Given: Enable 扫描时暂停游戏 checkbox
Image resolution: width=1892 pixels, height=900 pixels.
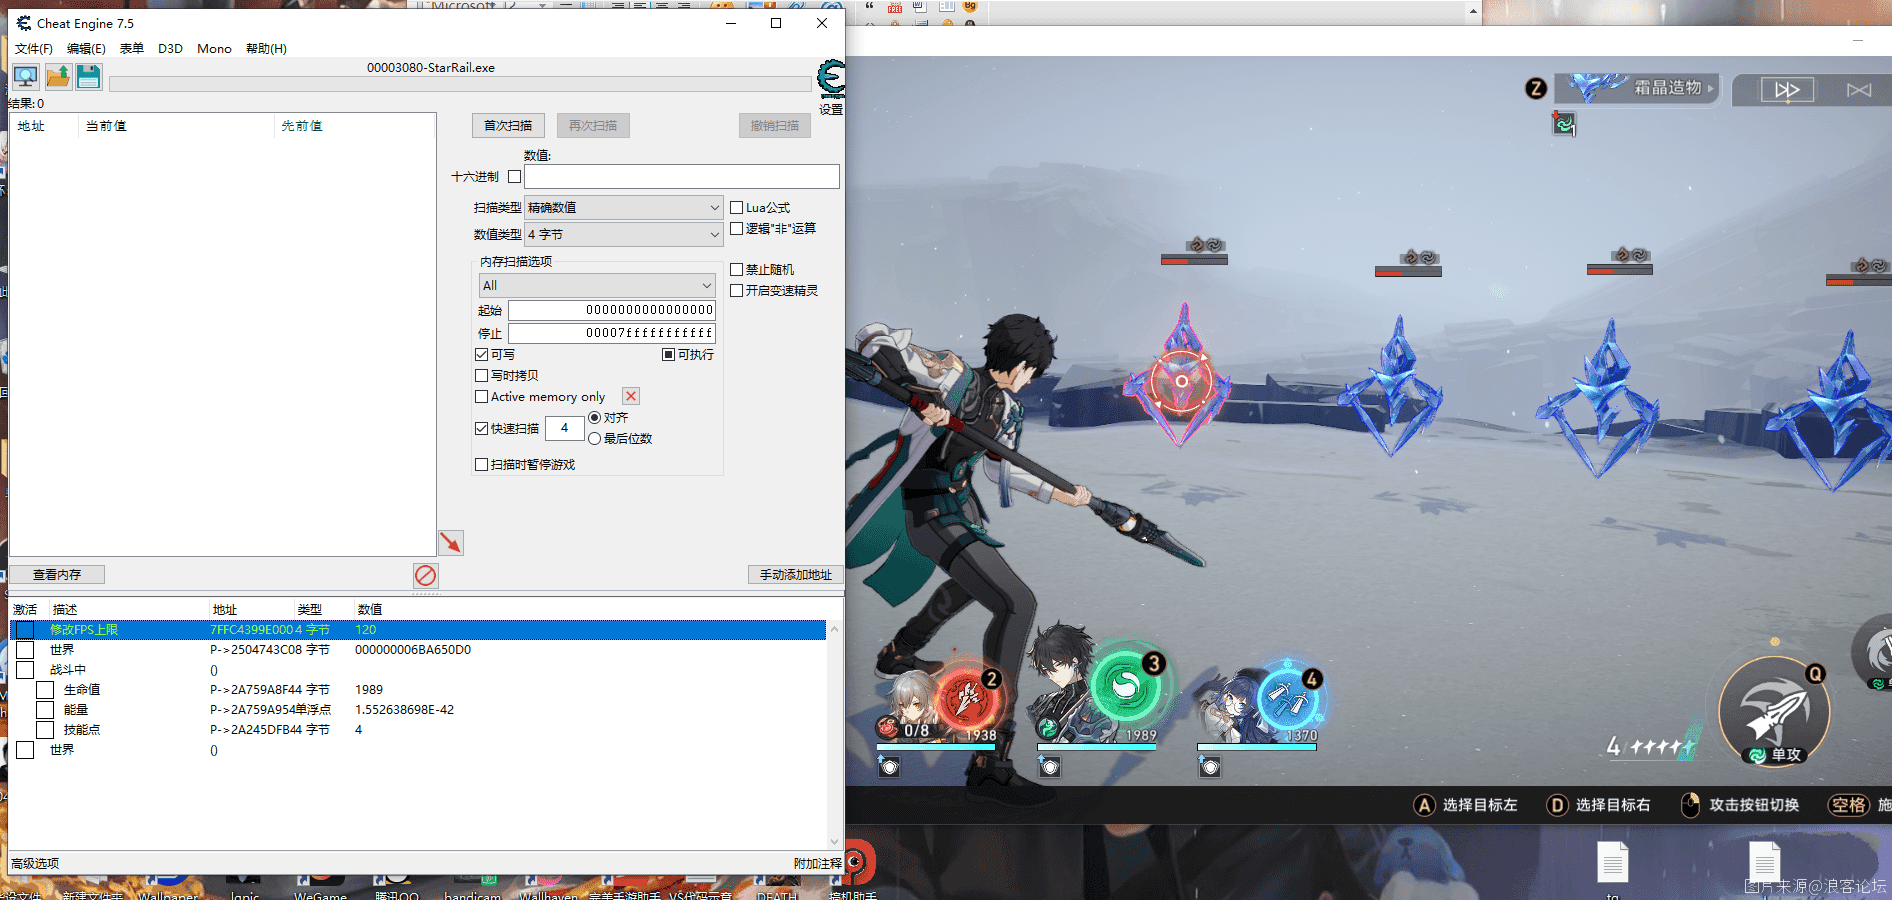Looking at the screenshot, I should click(481, 465).
